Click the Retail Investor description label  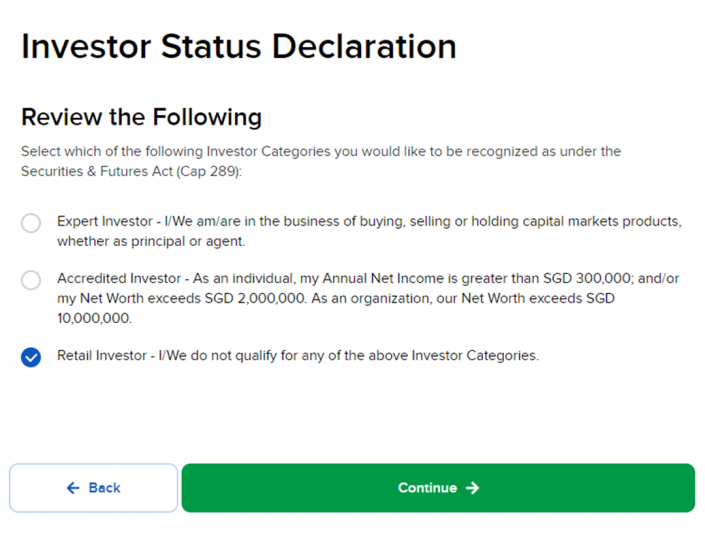tap(297, 355)
